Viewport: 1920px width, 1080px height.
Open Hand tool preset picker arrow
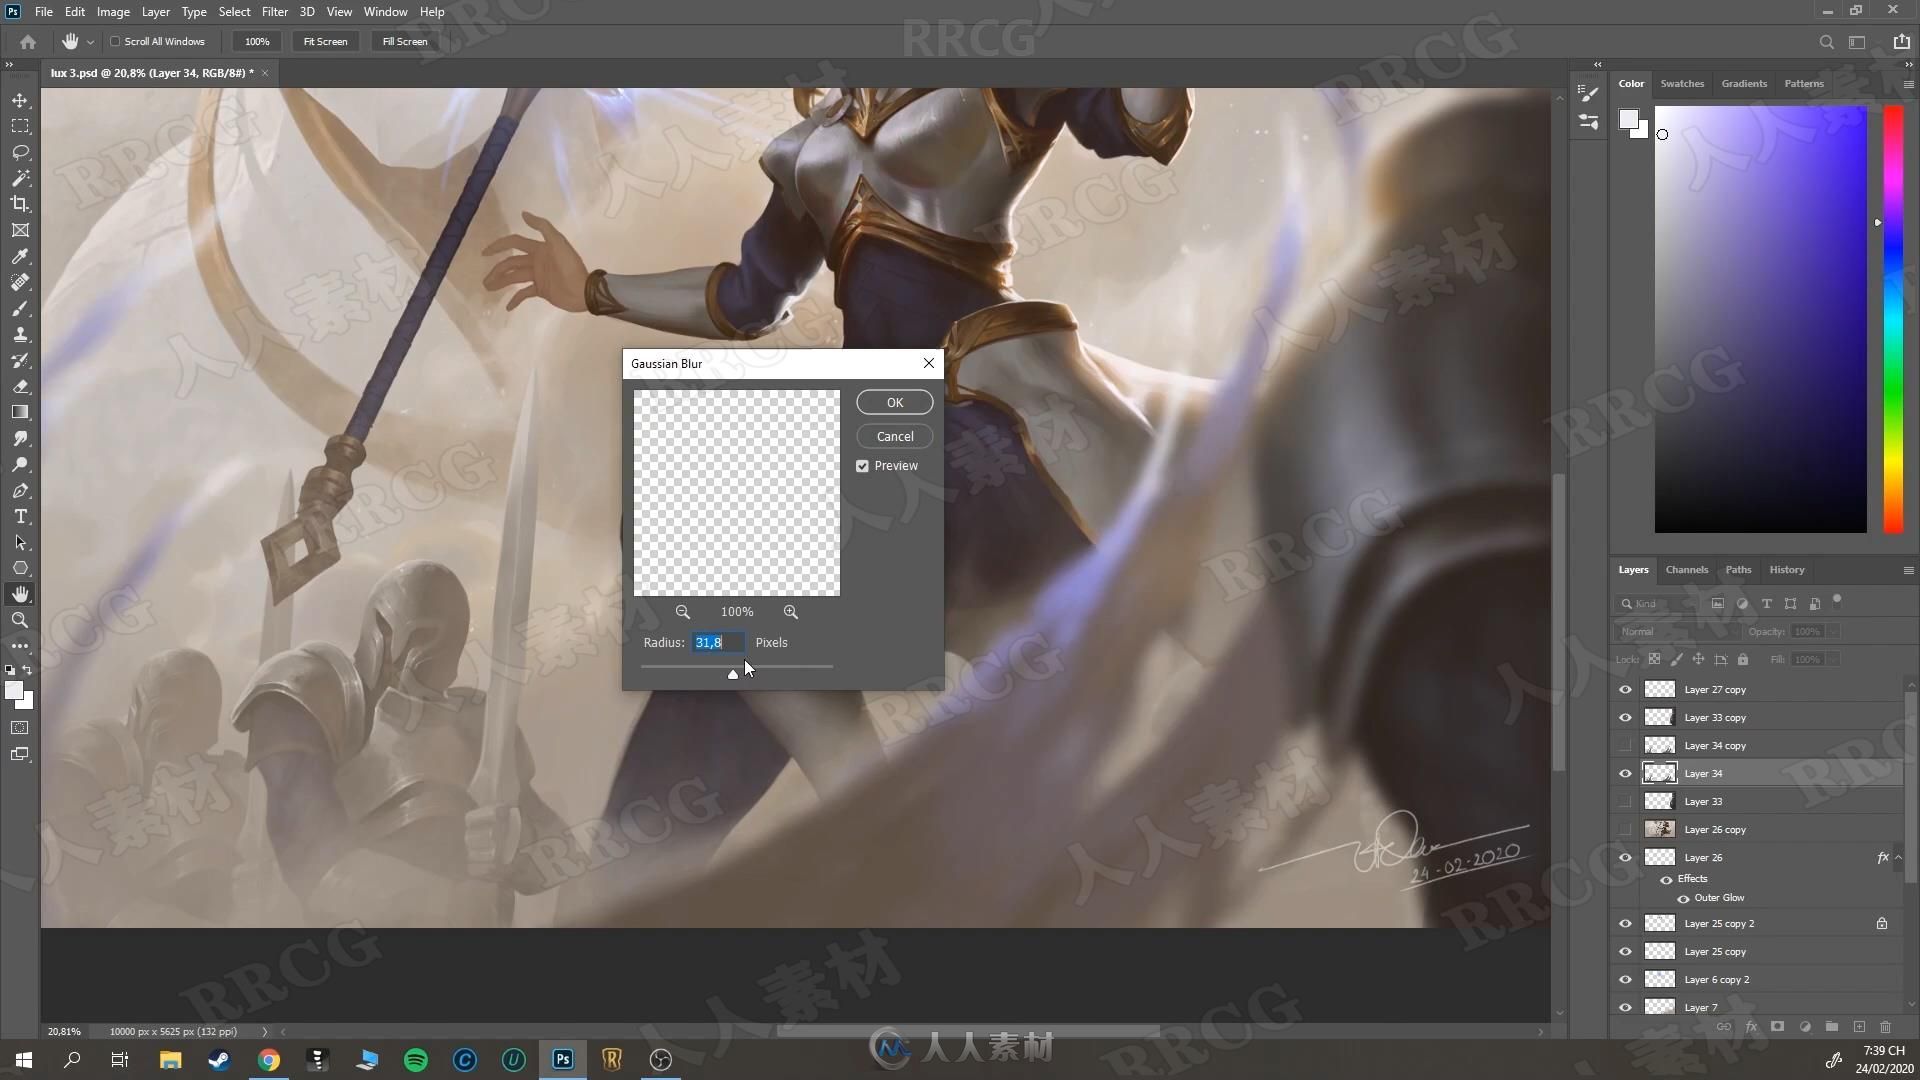(90, 42)
